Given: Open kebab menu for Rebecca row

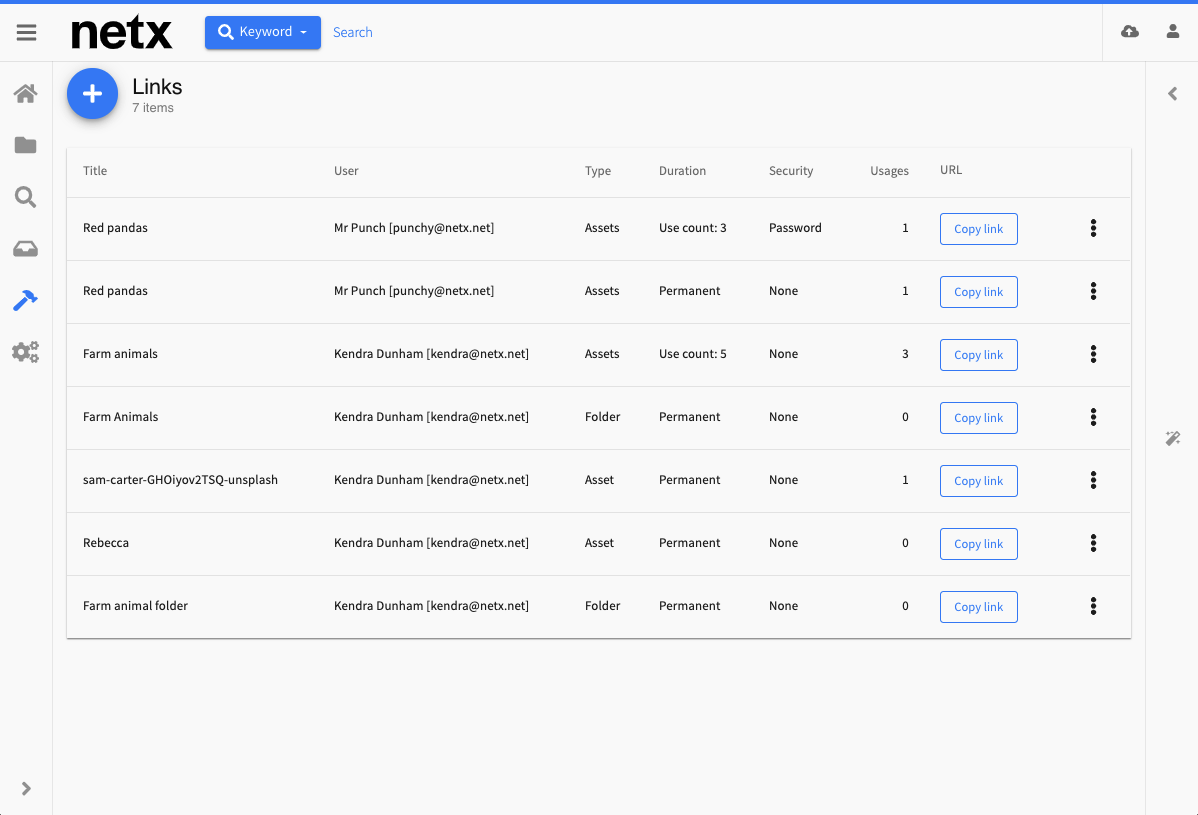Looking at the screenshot, I should pos(1093,543).
